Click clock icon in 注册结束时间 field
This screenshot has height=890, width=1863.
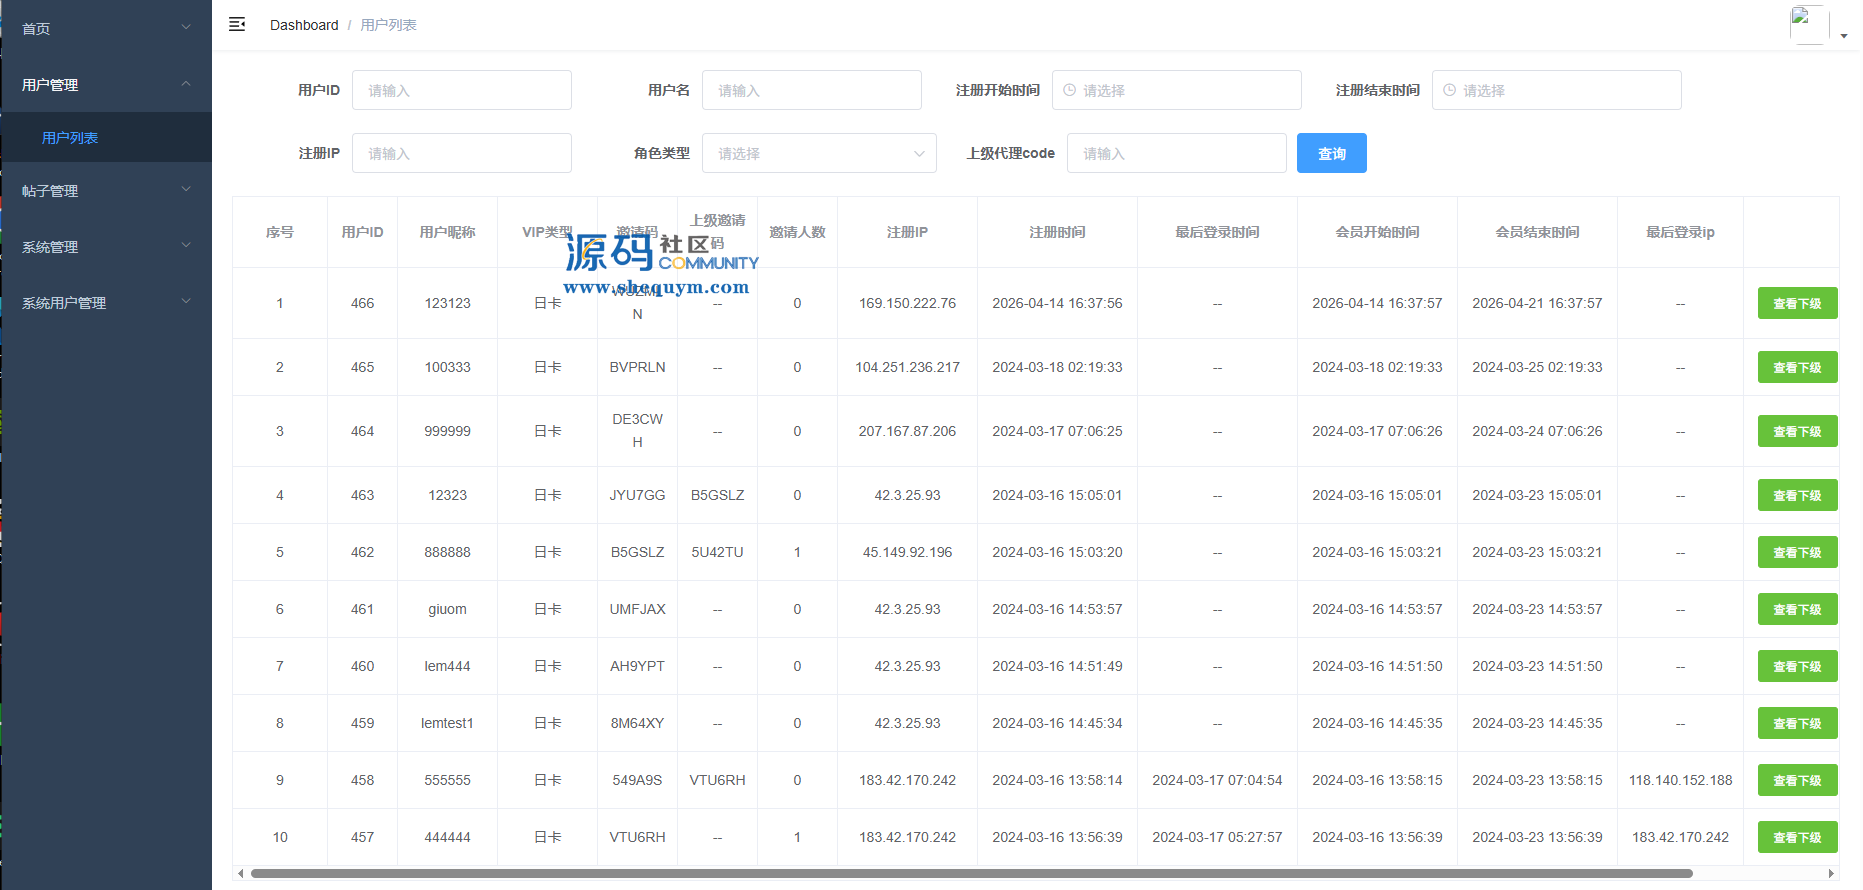click(x=1450, y=90)
